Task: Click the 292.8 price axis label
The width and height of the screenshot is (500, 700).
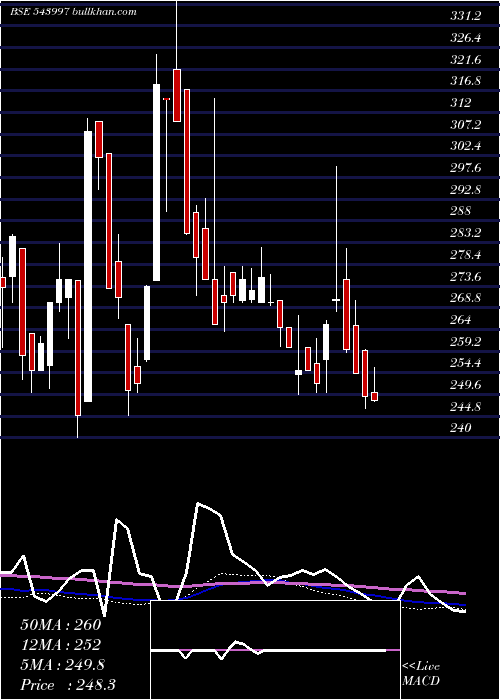Action: click(x=466, y=189)
